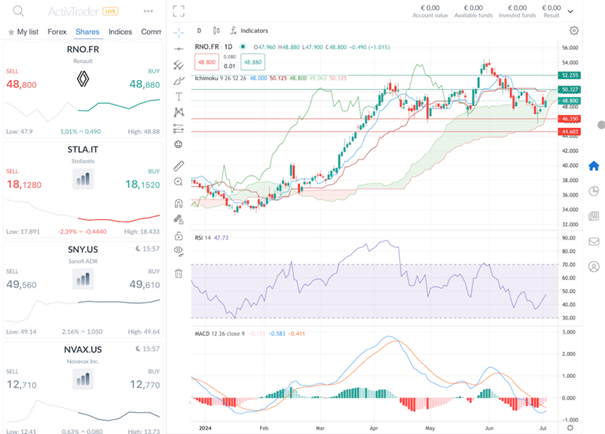Activate the zoom in tool
The height and width of the screenshot is (434, 605).
178,182
